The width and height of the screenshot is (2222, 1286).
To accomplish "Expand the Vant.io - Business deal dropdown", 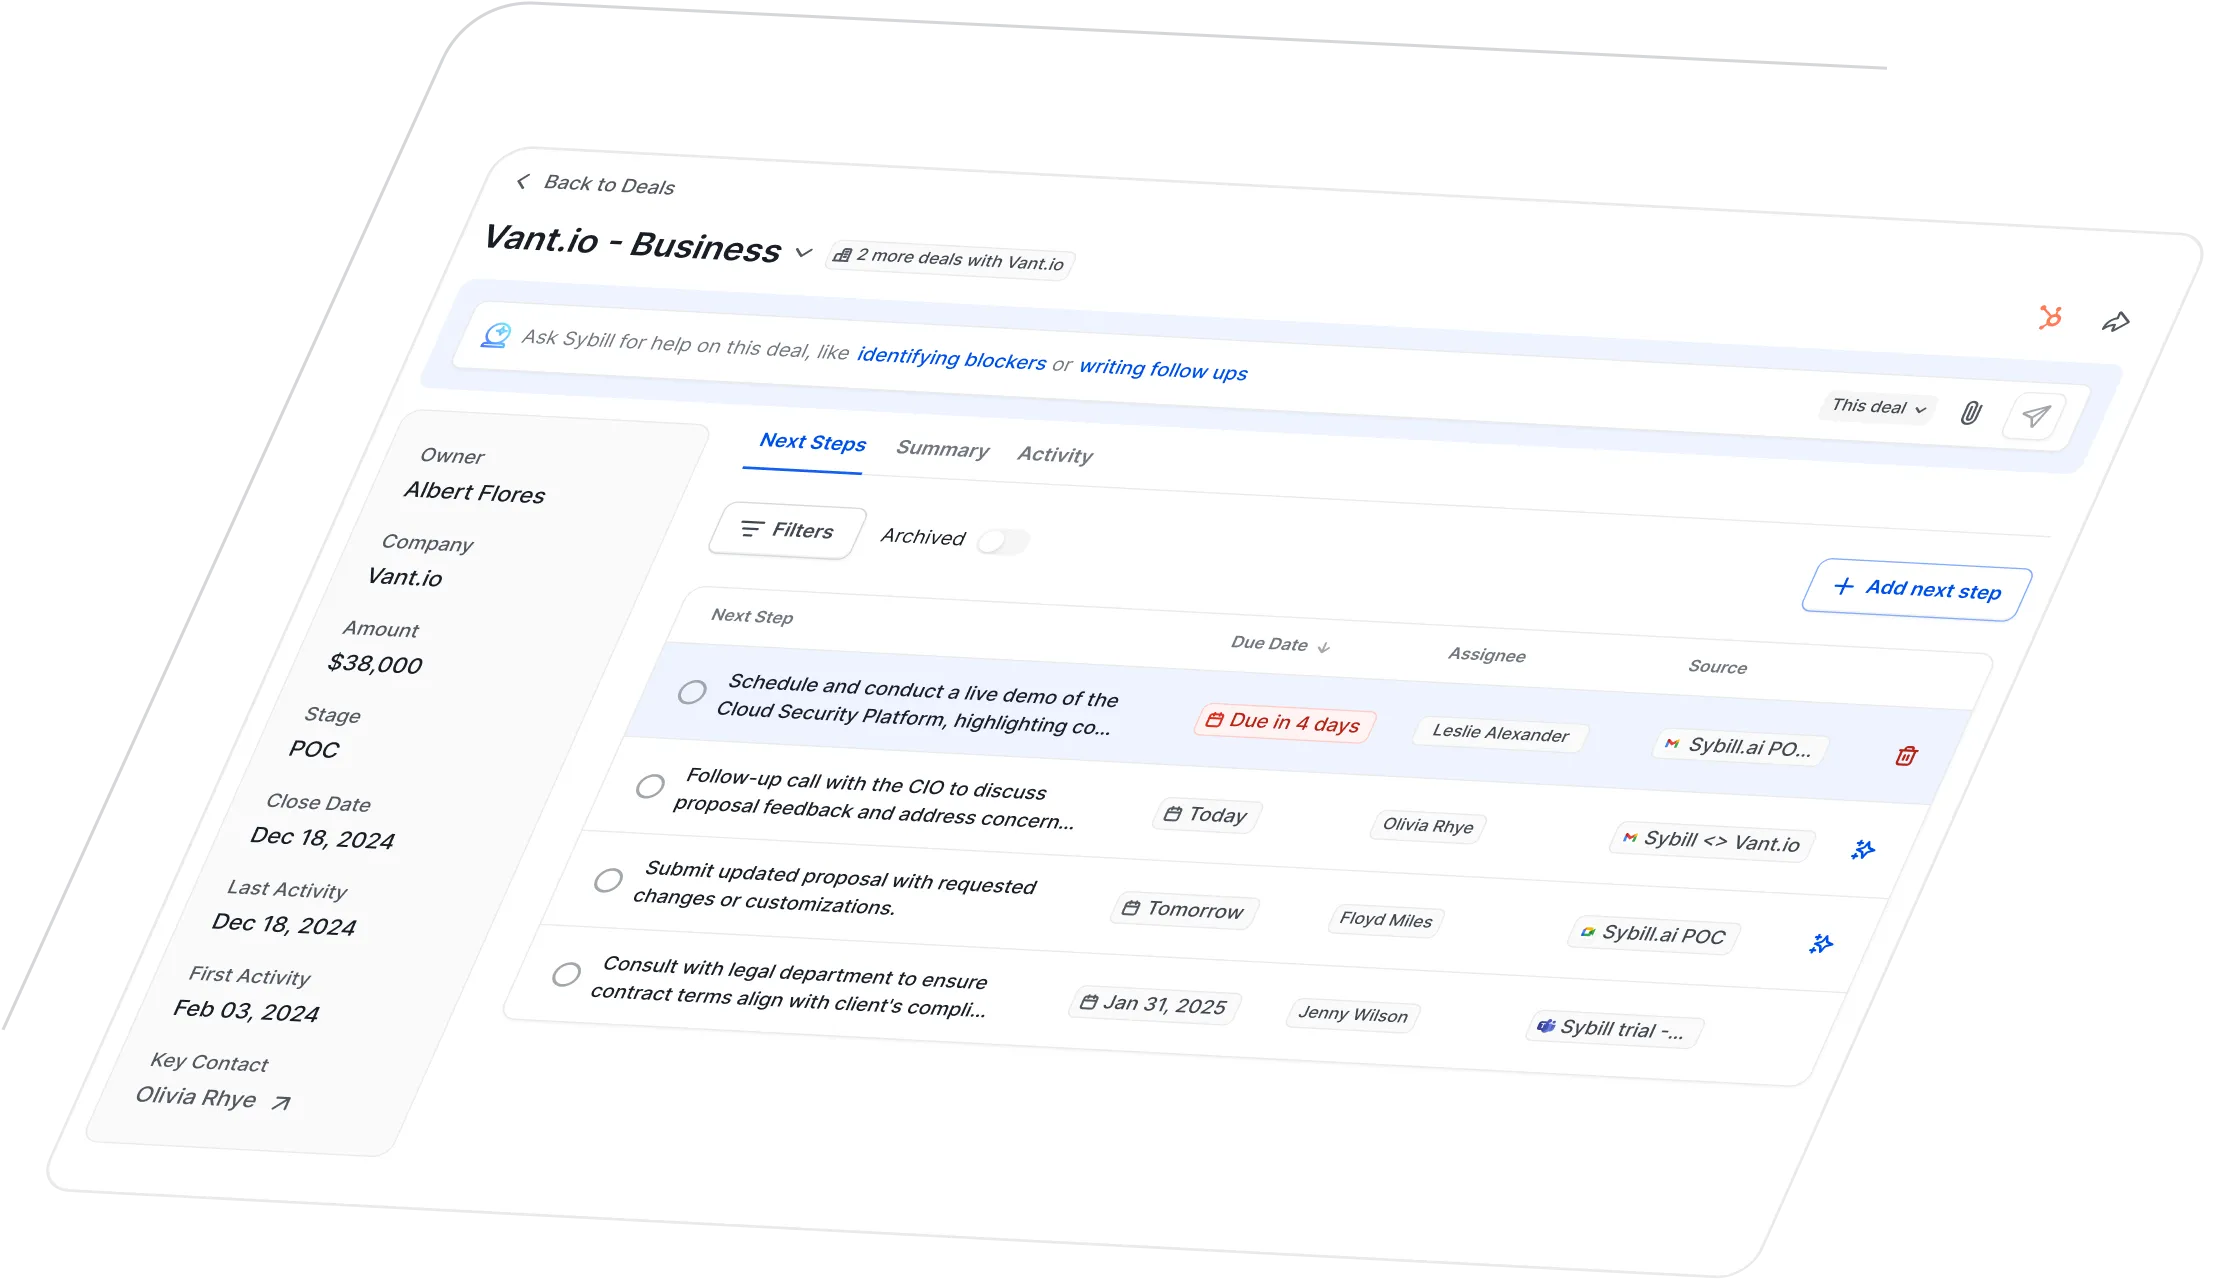I will (804, 252).
